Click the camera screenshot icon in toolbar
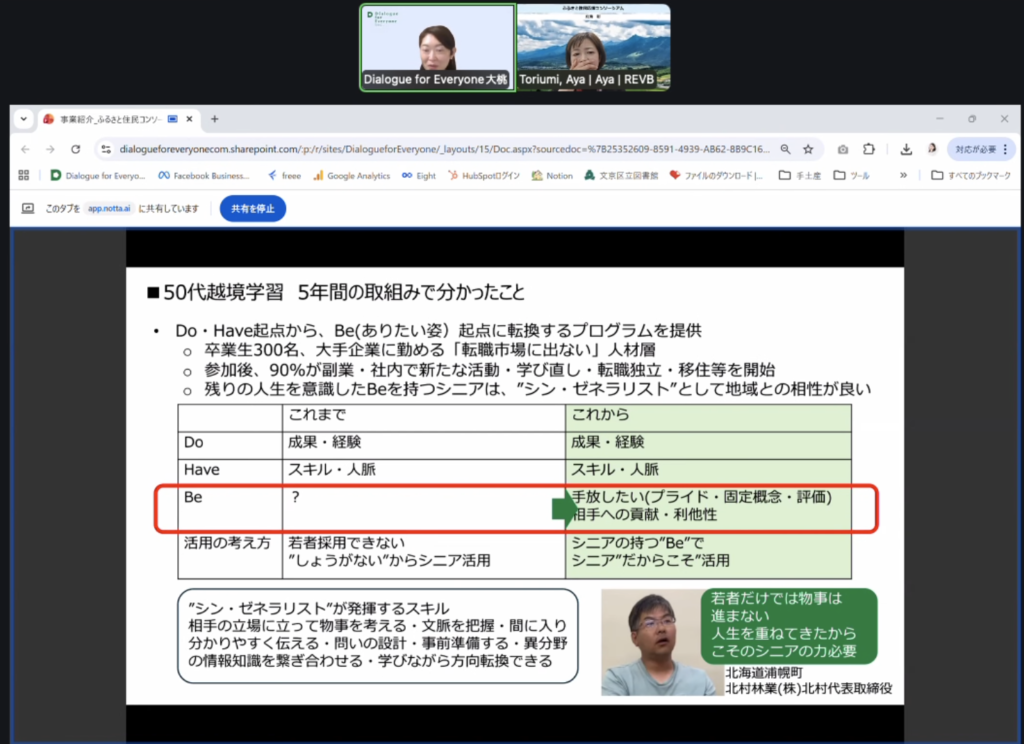Viewport: 1024px width, 744px height. tap(843, 149)
